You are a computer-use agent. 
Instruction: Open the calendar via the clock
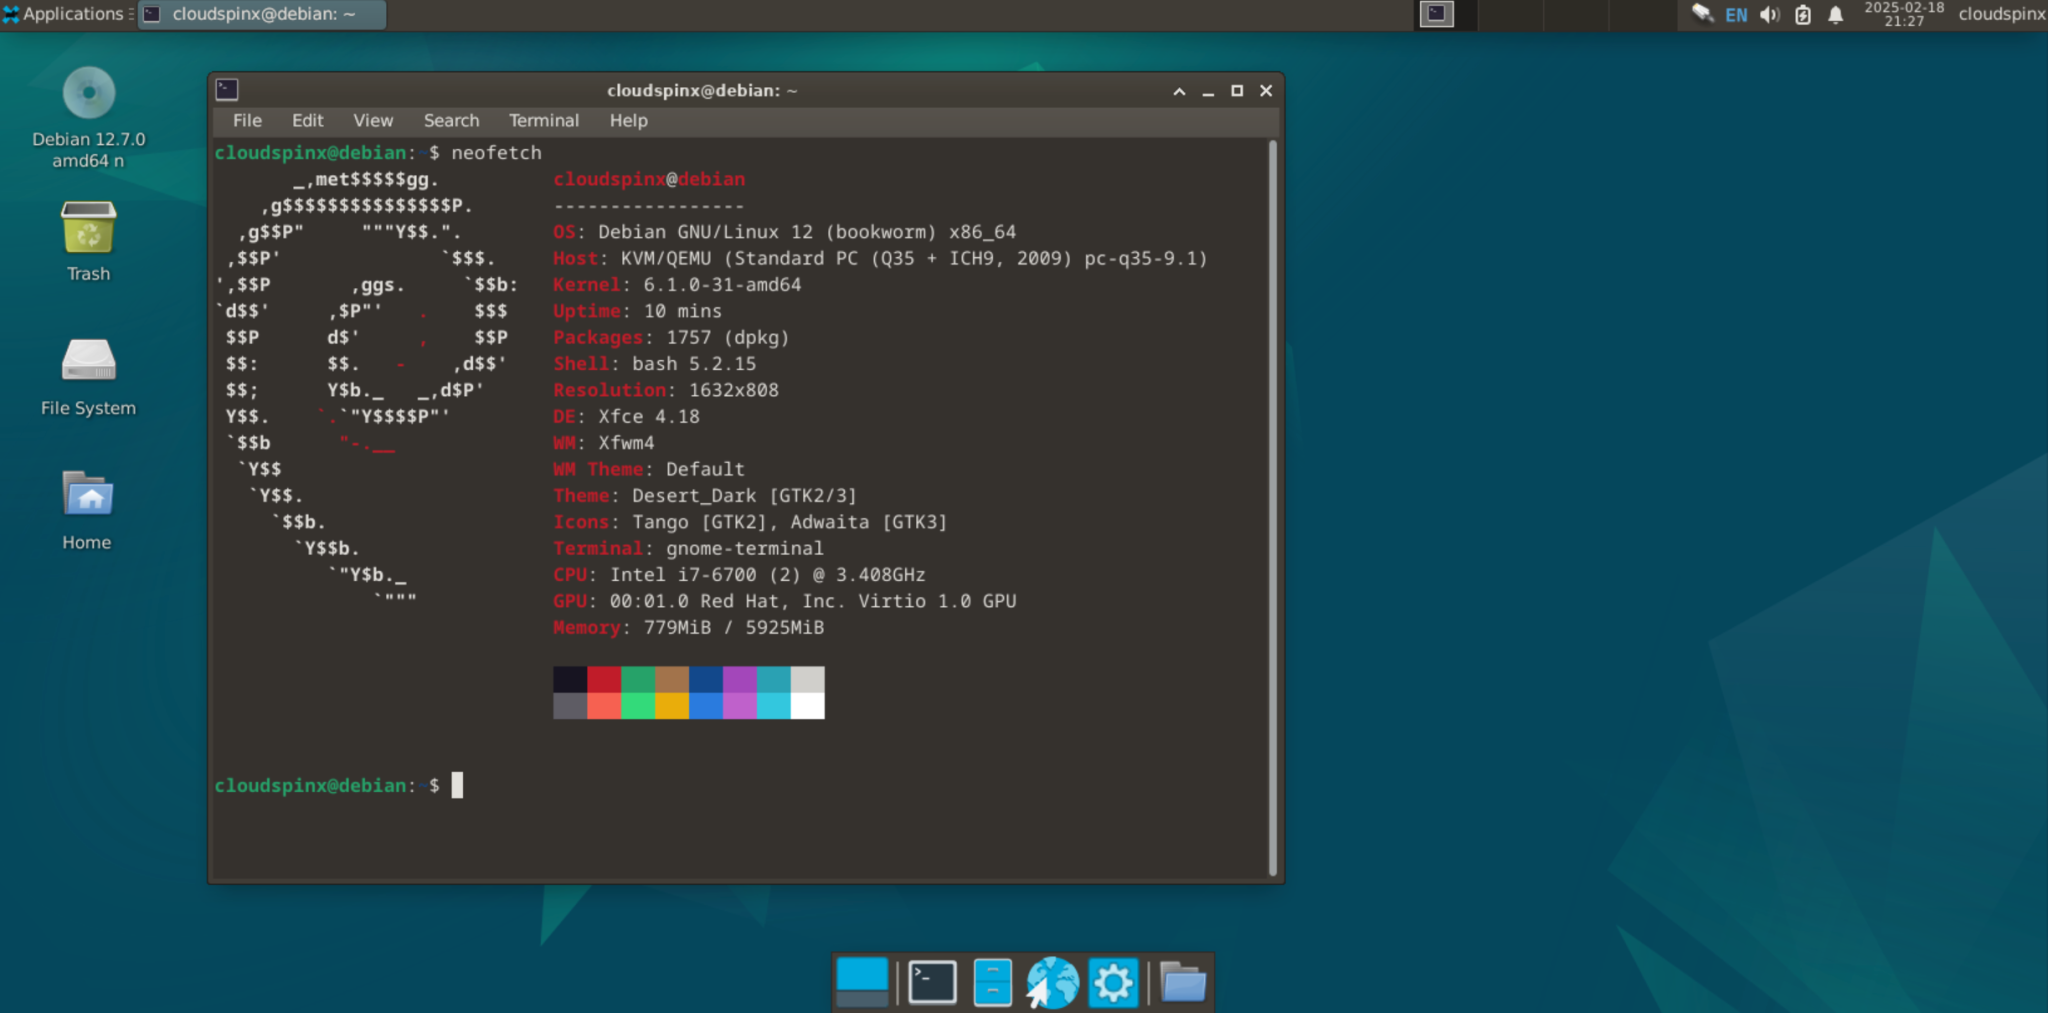pyautogui.click(x=1898, y=15)
